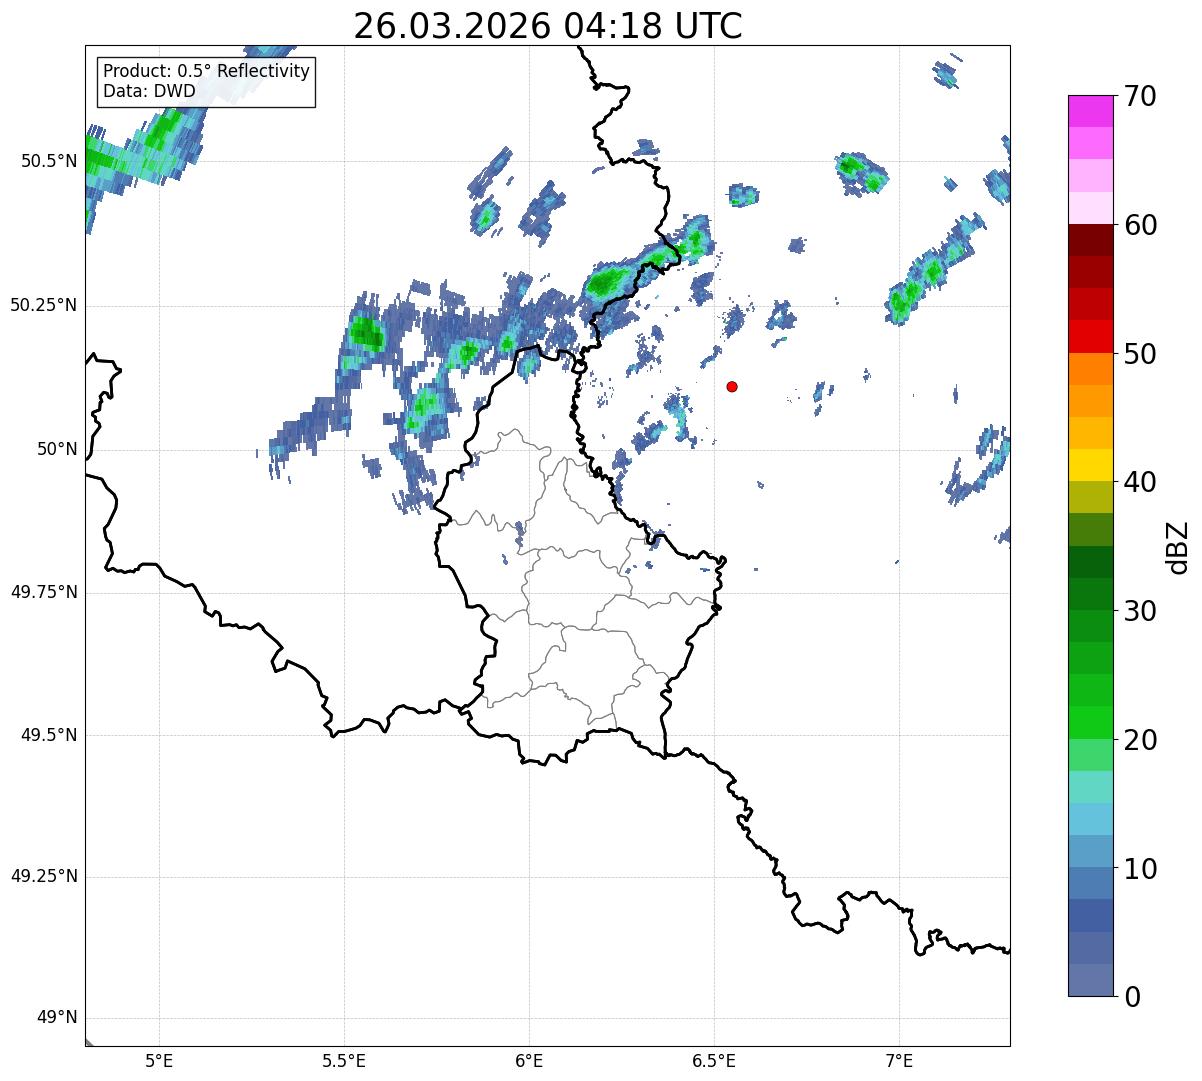Click the colorbar value 10
1202x1081 pixels.
[x=1140, y=868]
